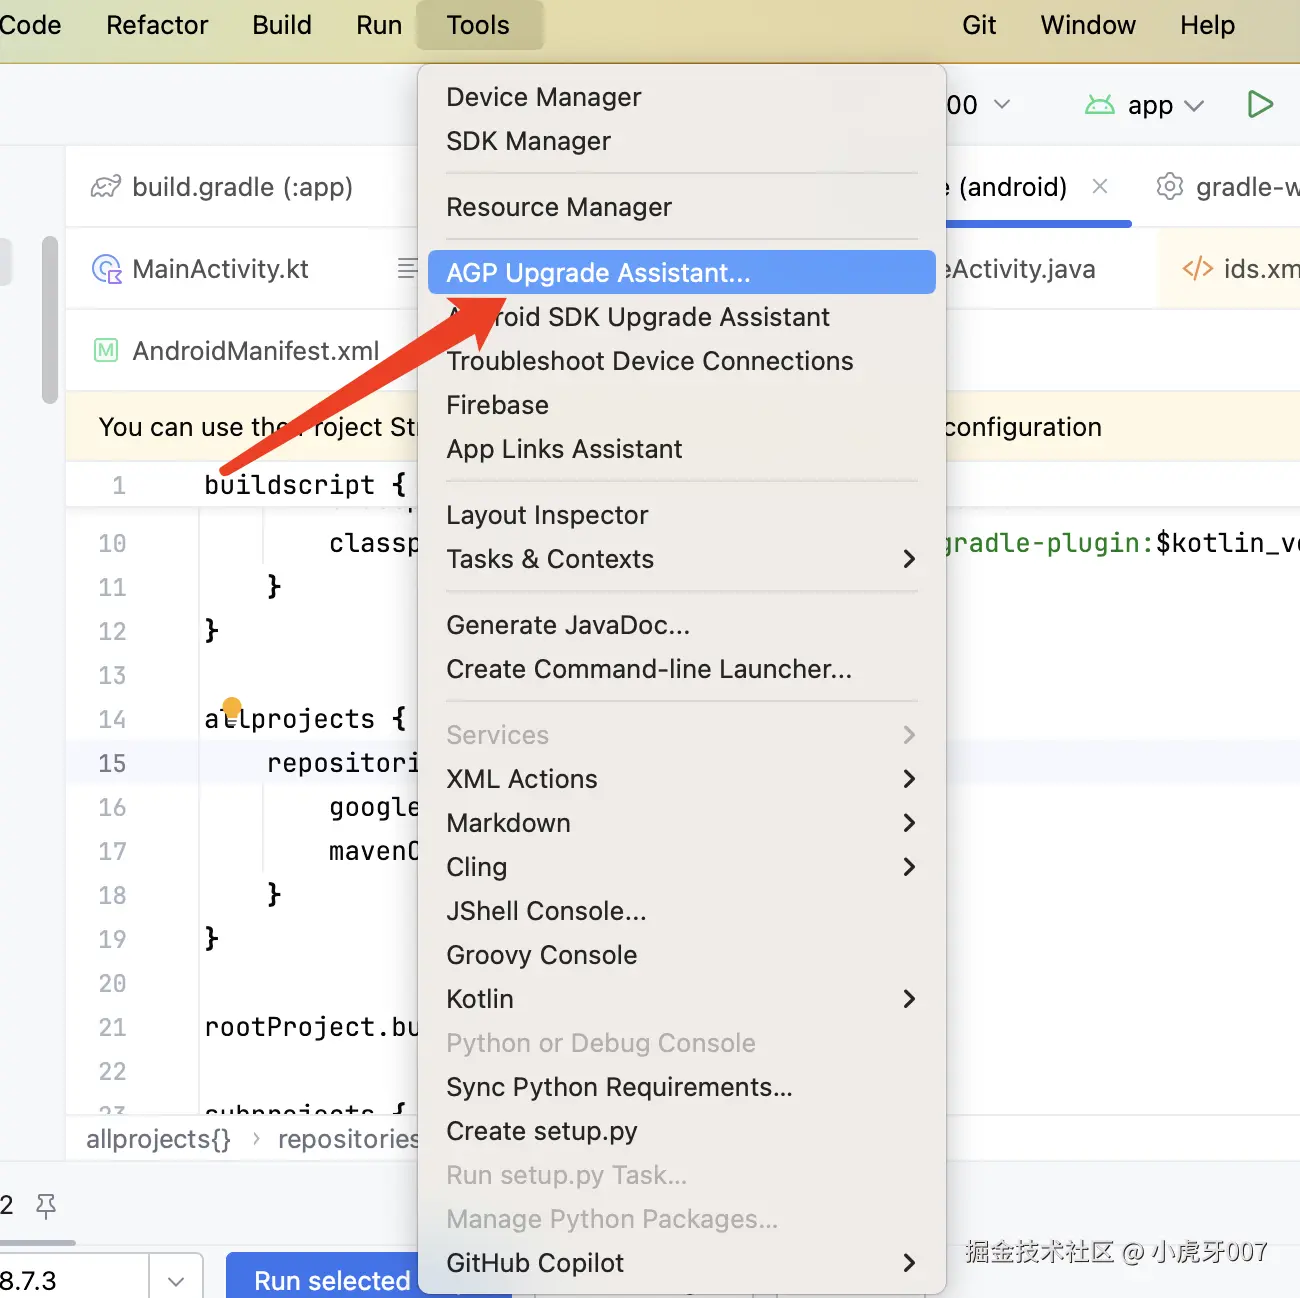Viewport: 1300px width, 1298px height.
Task: Click the left panel vertical scrollbar
Action: [50, 320]
